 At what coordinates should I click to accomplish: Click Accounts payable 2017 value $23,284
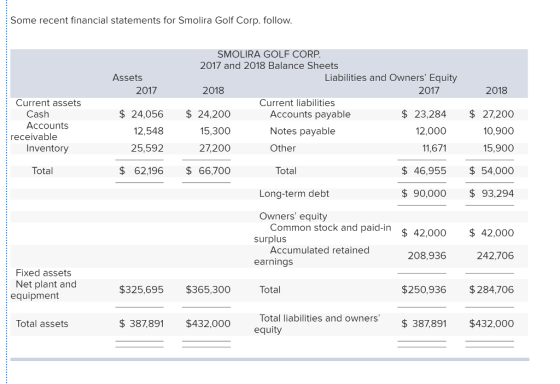coord(424,114)
